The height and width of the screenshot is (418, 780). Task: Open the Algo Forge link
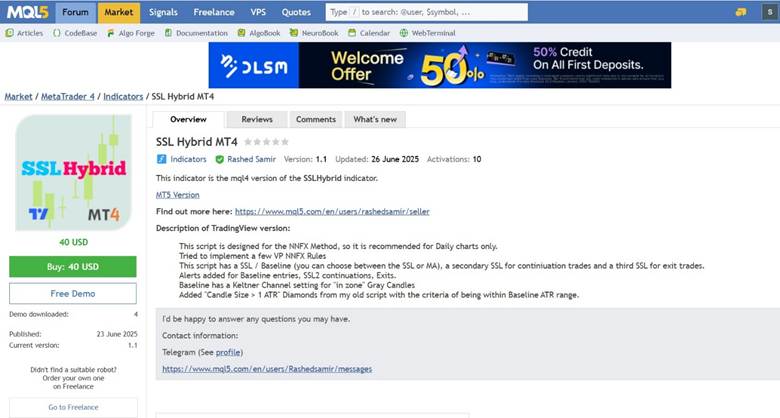point(136,33)
